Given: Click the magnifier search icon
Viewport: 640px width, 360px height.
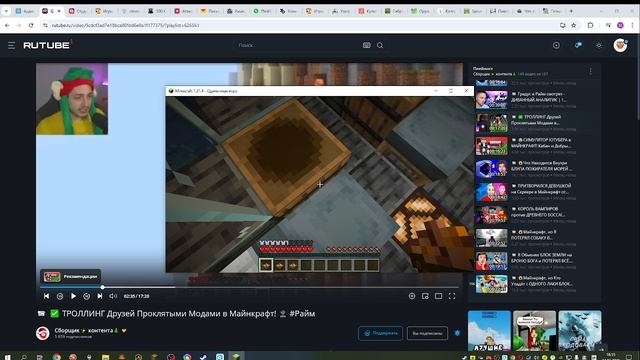Looking at the screenshot, I should (380, 45).
